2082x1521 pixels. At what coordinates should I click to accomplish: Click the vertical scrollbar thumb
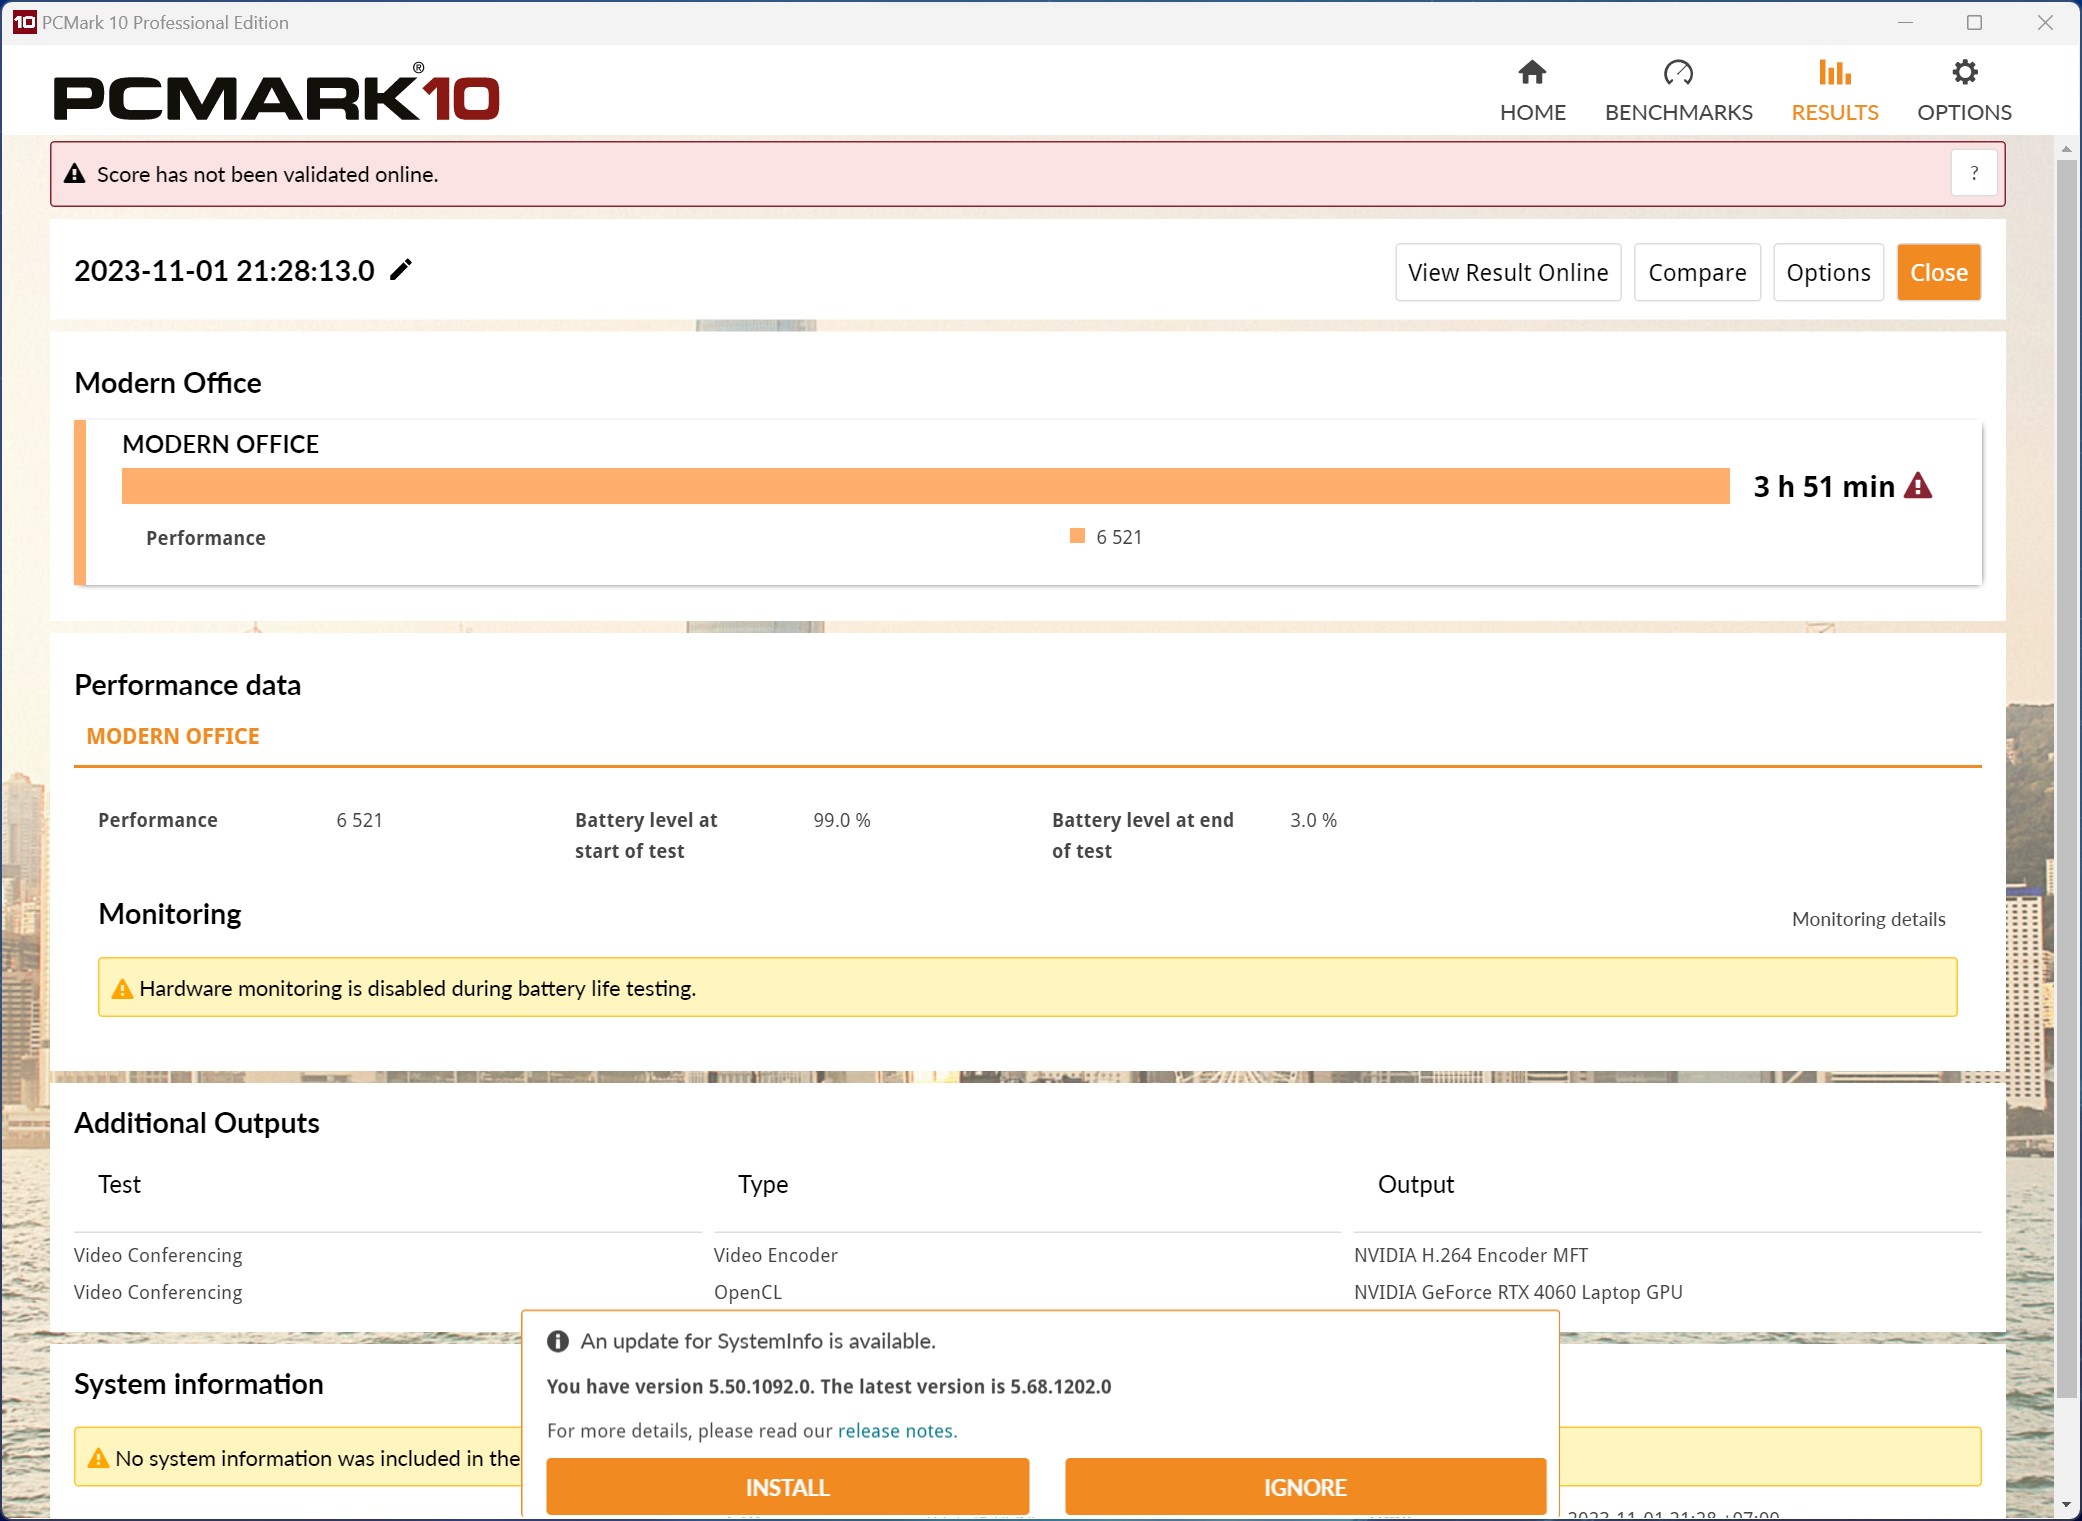(x=2066, y=780)
